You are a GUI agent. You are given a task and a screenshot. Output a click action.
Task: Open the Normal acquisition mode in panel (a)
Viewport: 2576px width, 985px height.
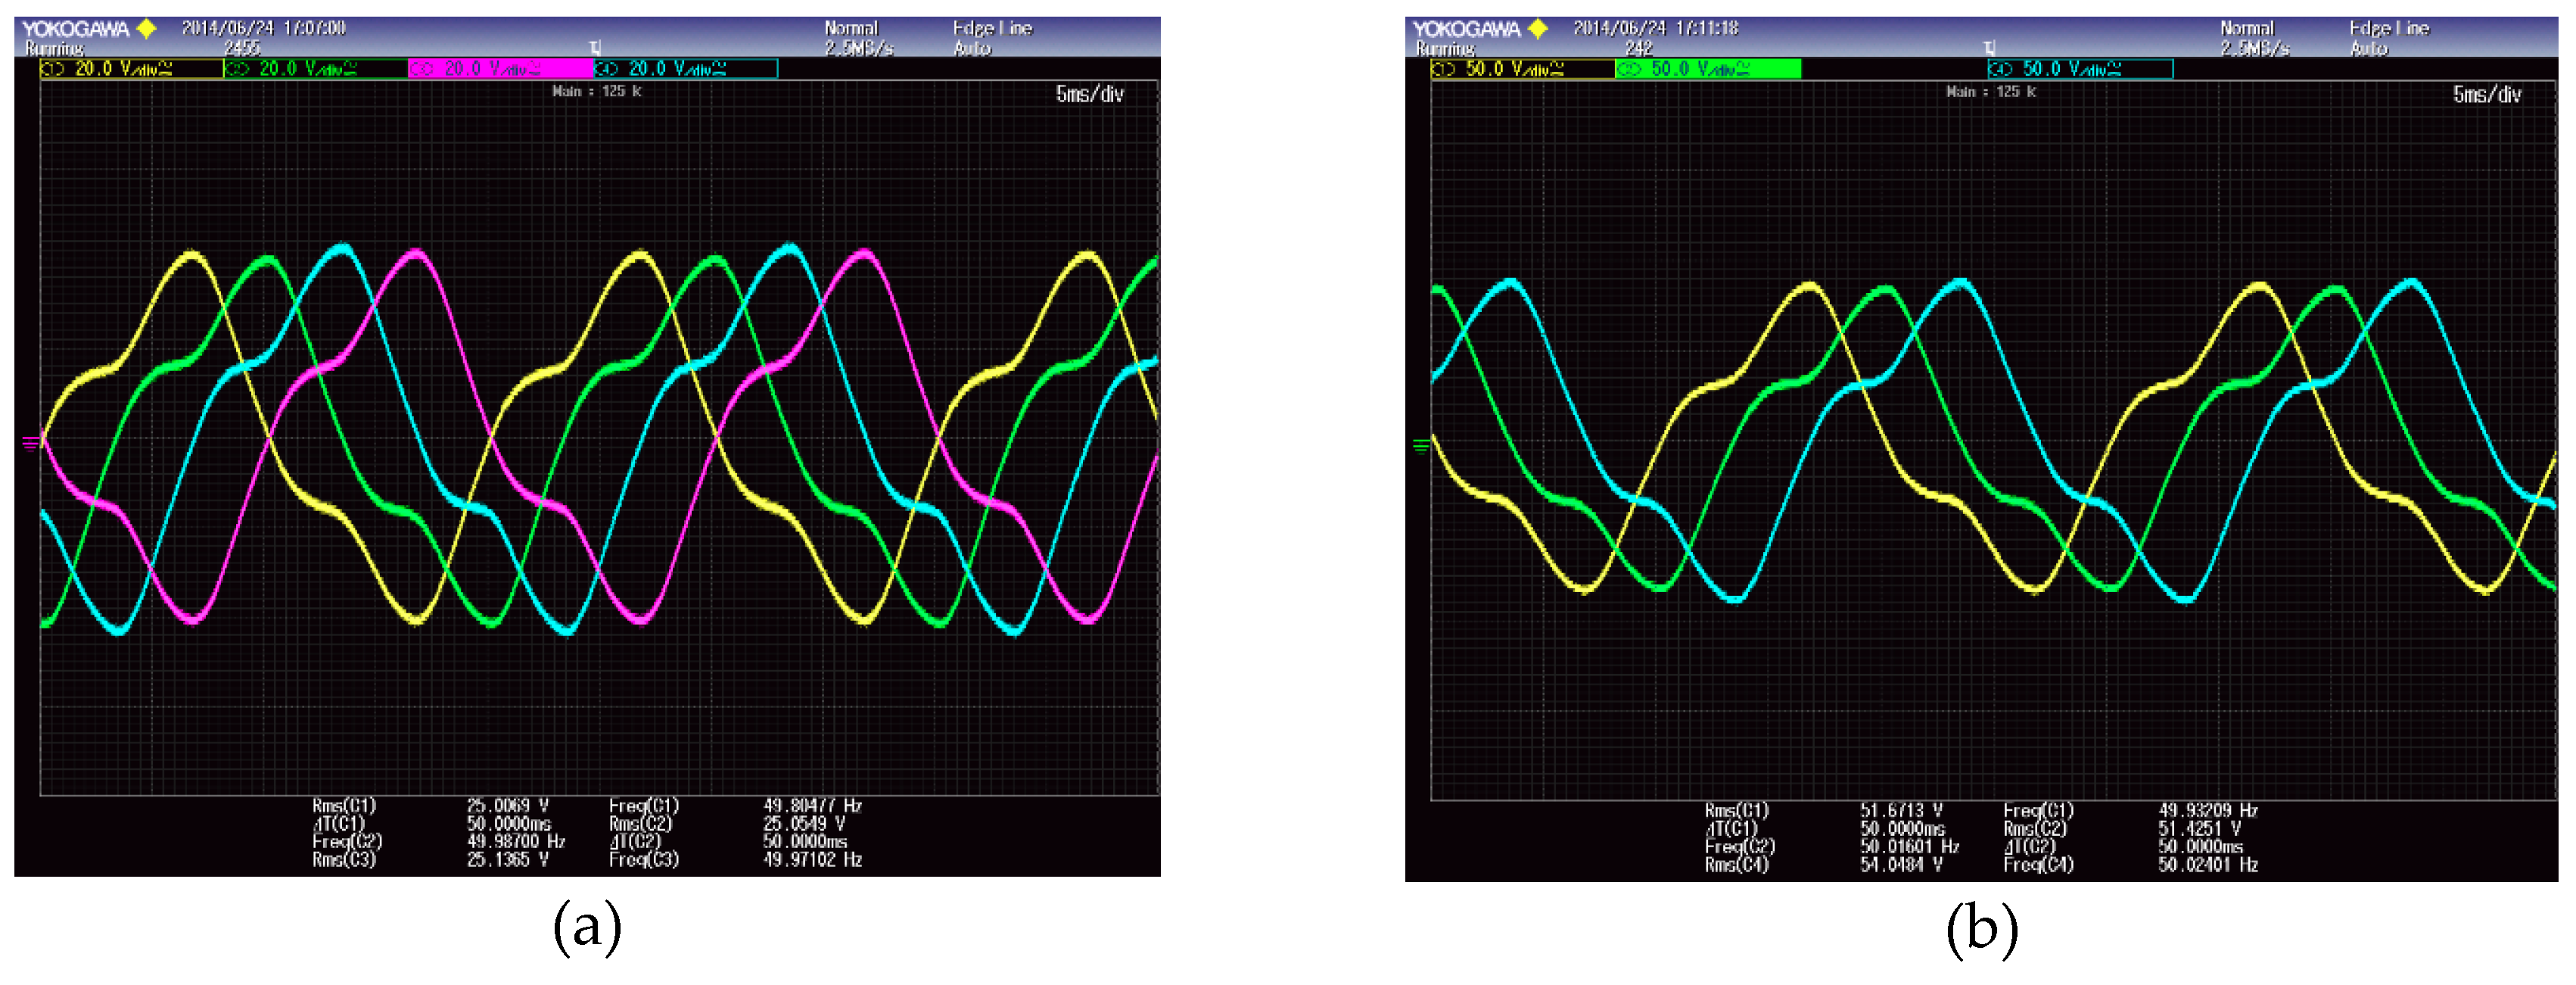851,29
